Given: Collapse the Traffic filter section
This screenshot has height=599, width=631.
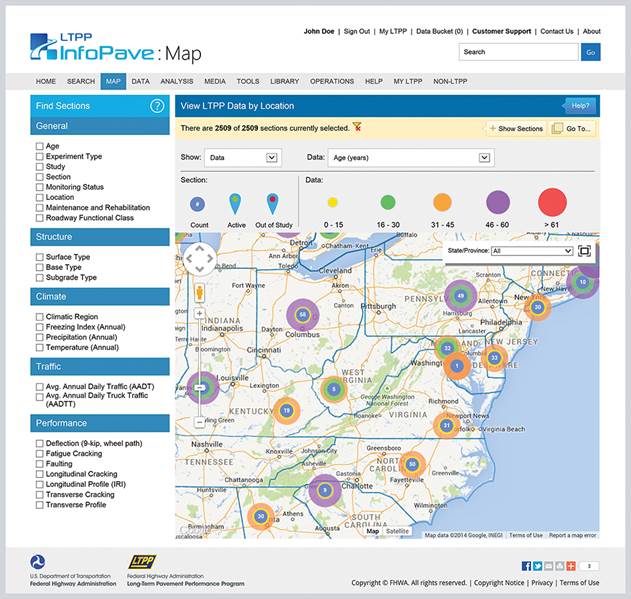Looking at the screenshot, I should click(100, 366).
